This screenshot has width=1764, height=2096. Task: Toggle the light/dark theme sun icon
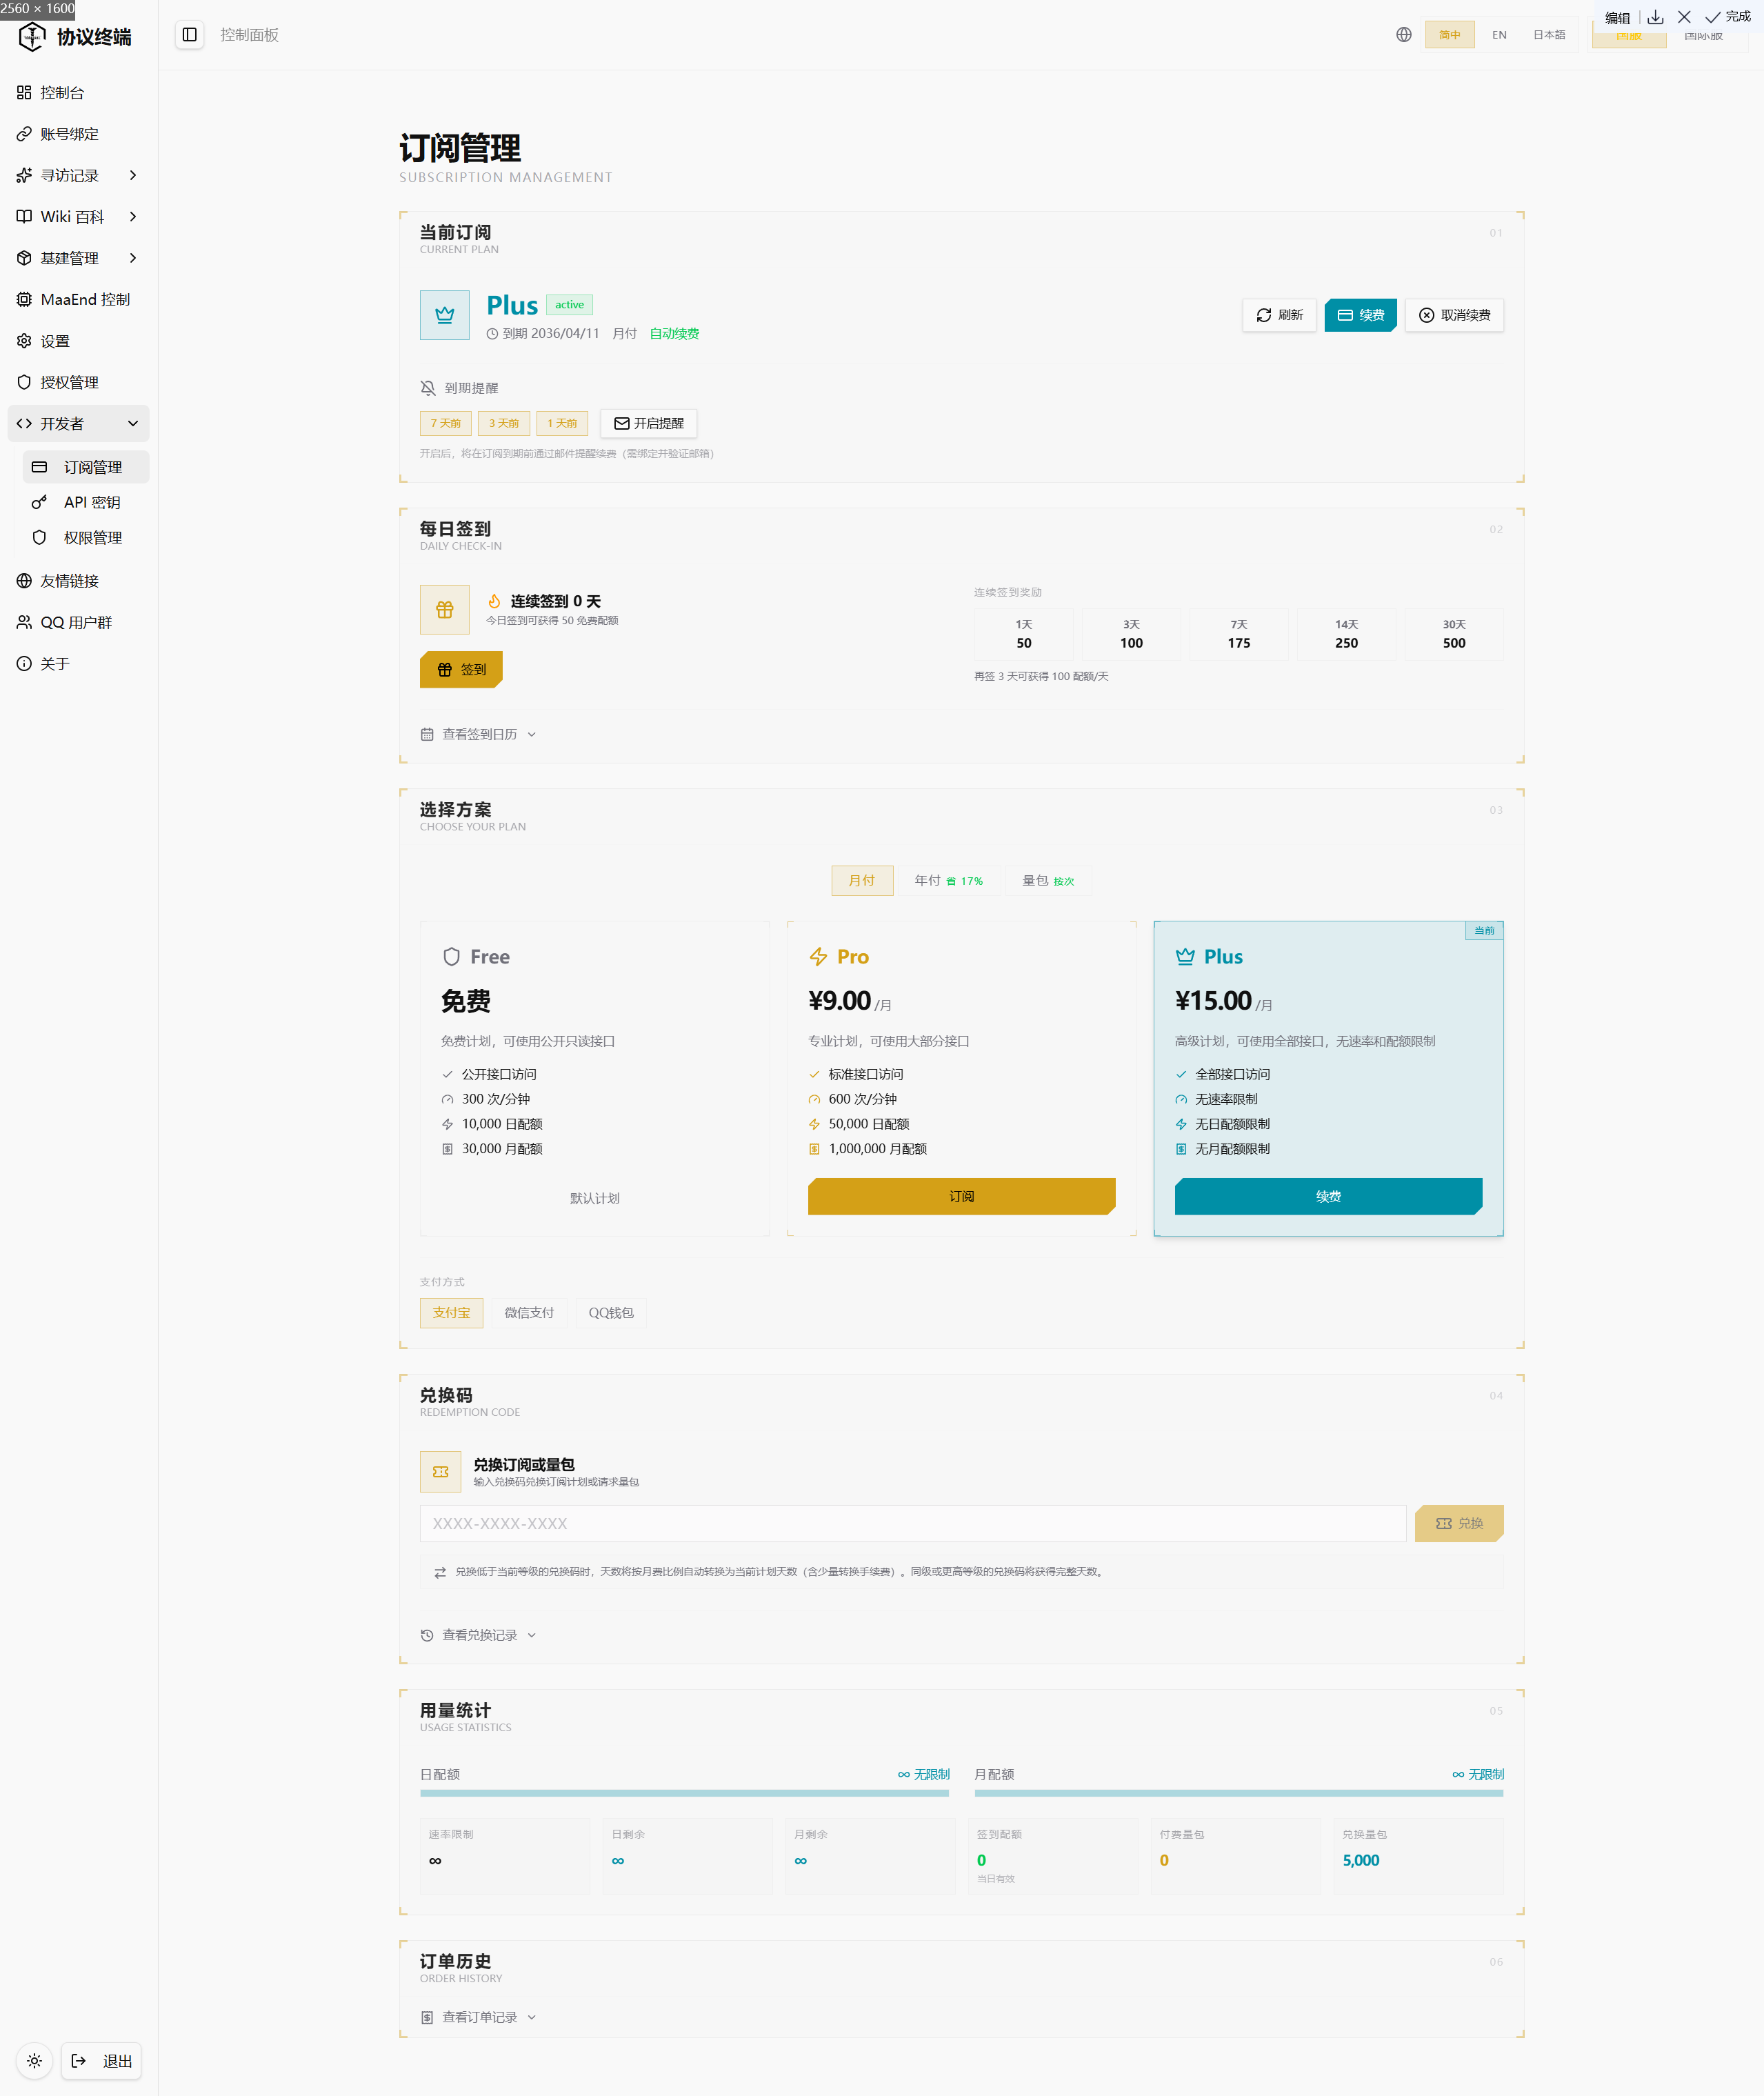click(x=34, y=2061)
